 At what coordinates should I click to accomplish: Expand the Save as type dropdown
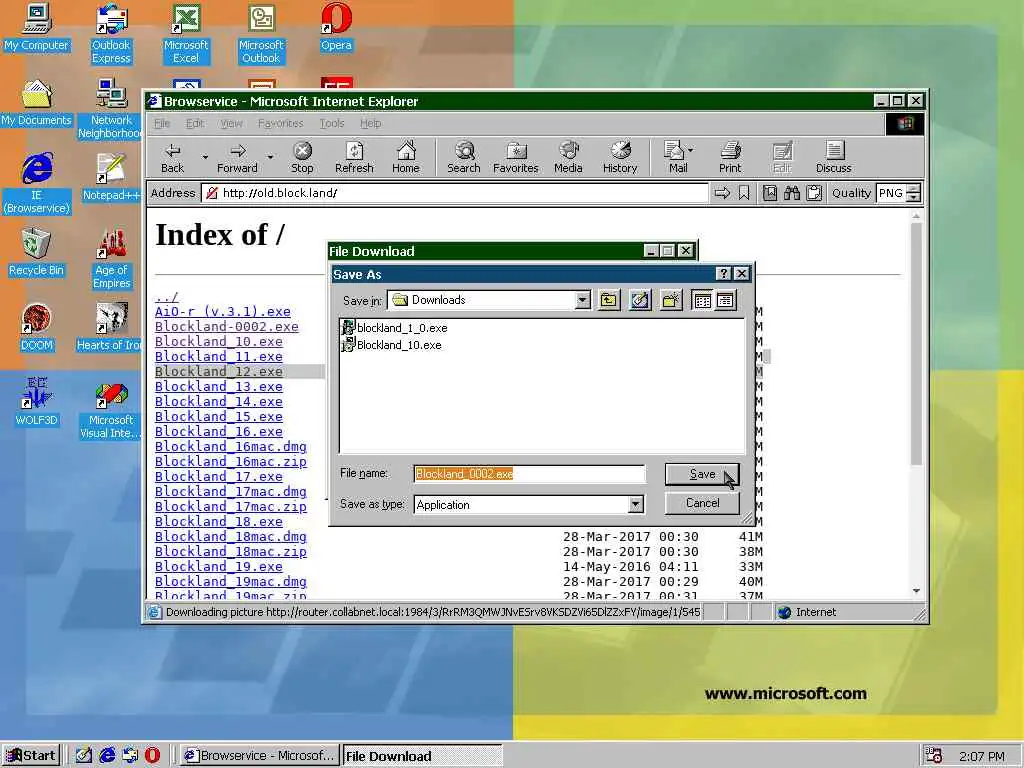pos(635,504)
